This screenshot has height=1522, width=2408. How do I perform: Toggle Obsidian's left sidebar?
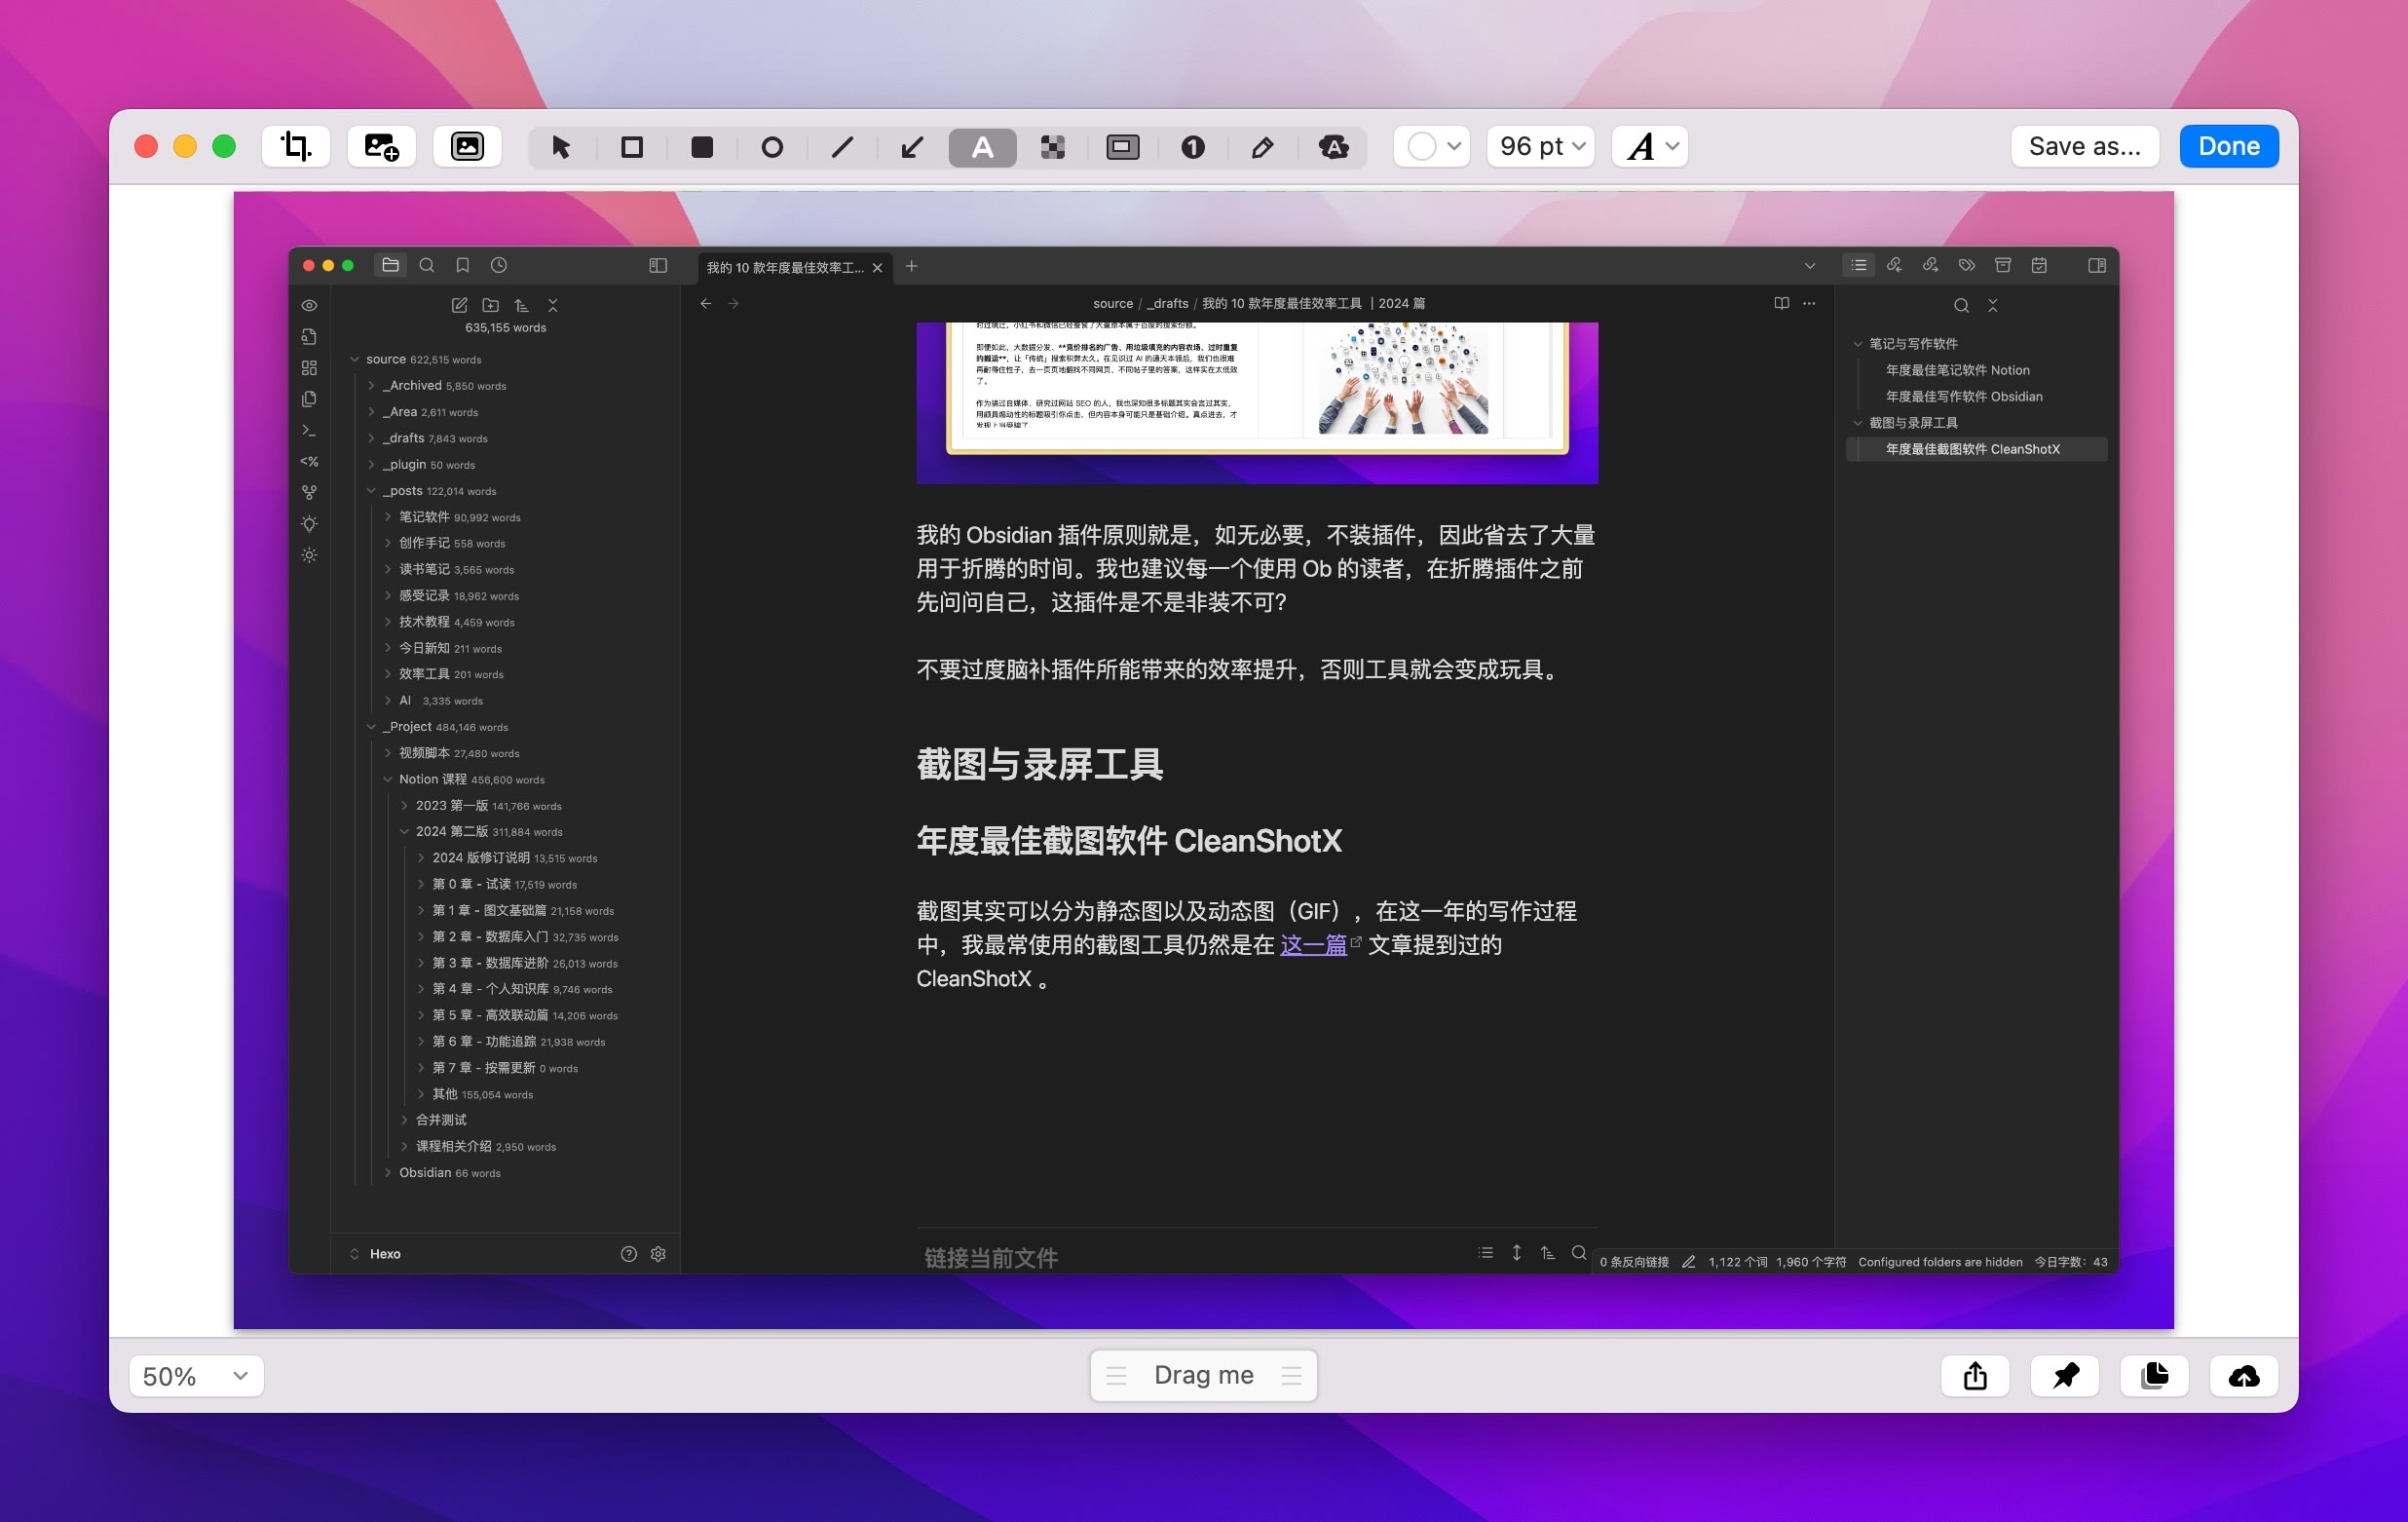pyautogui.click(x=658, y=265)
